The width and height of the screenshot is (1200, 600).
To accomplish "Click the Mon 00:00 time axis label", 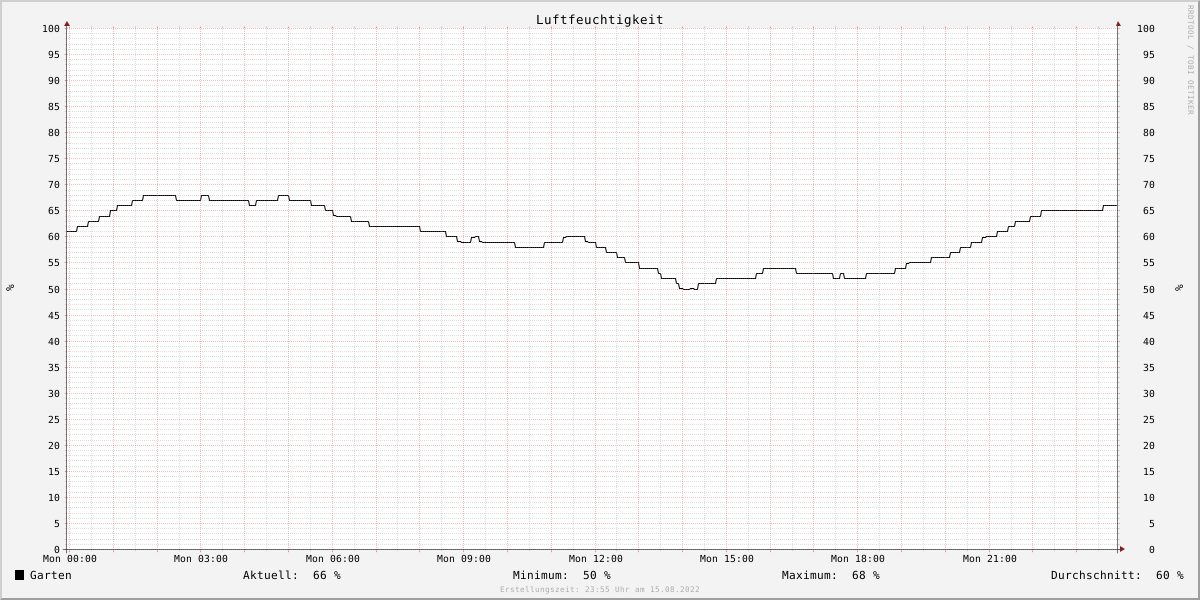I will click(70, 559).
